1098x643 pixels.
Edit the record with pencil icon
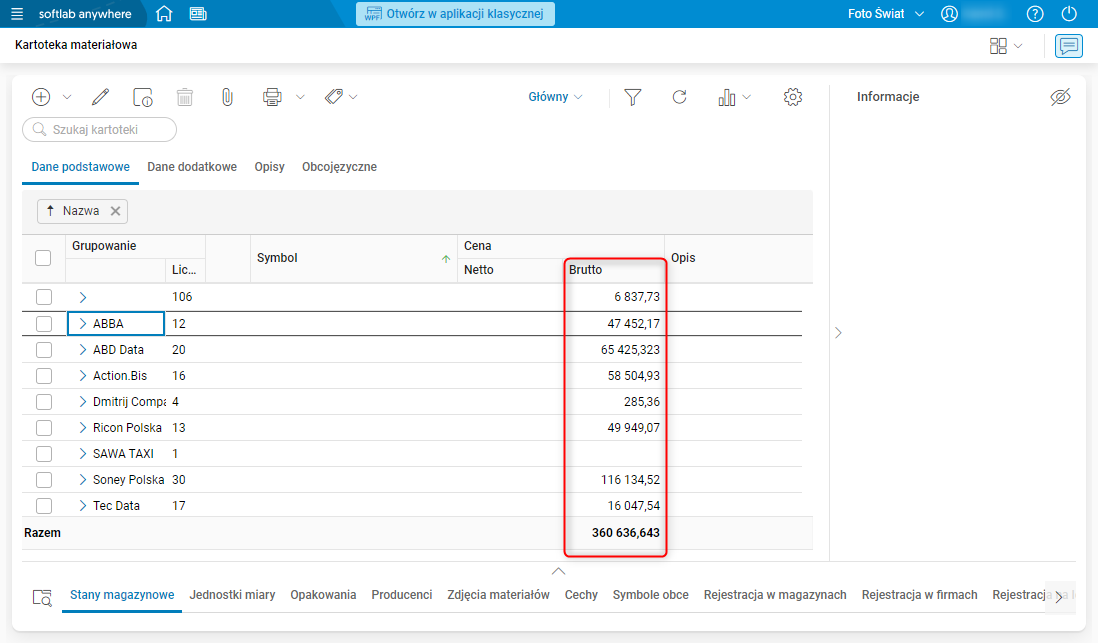[x=100, y=97]
